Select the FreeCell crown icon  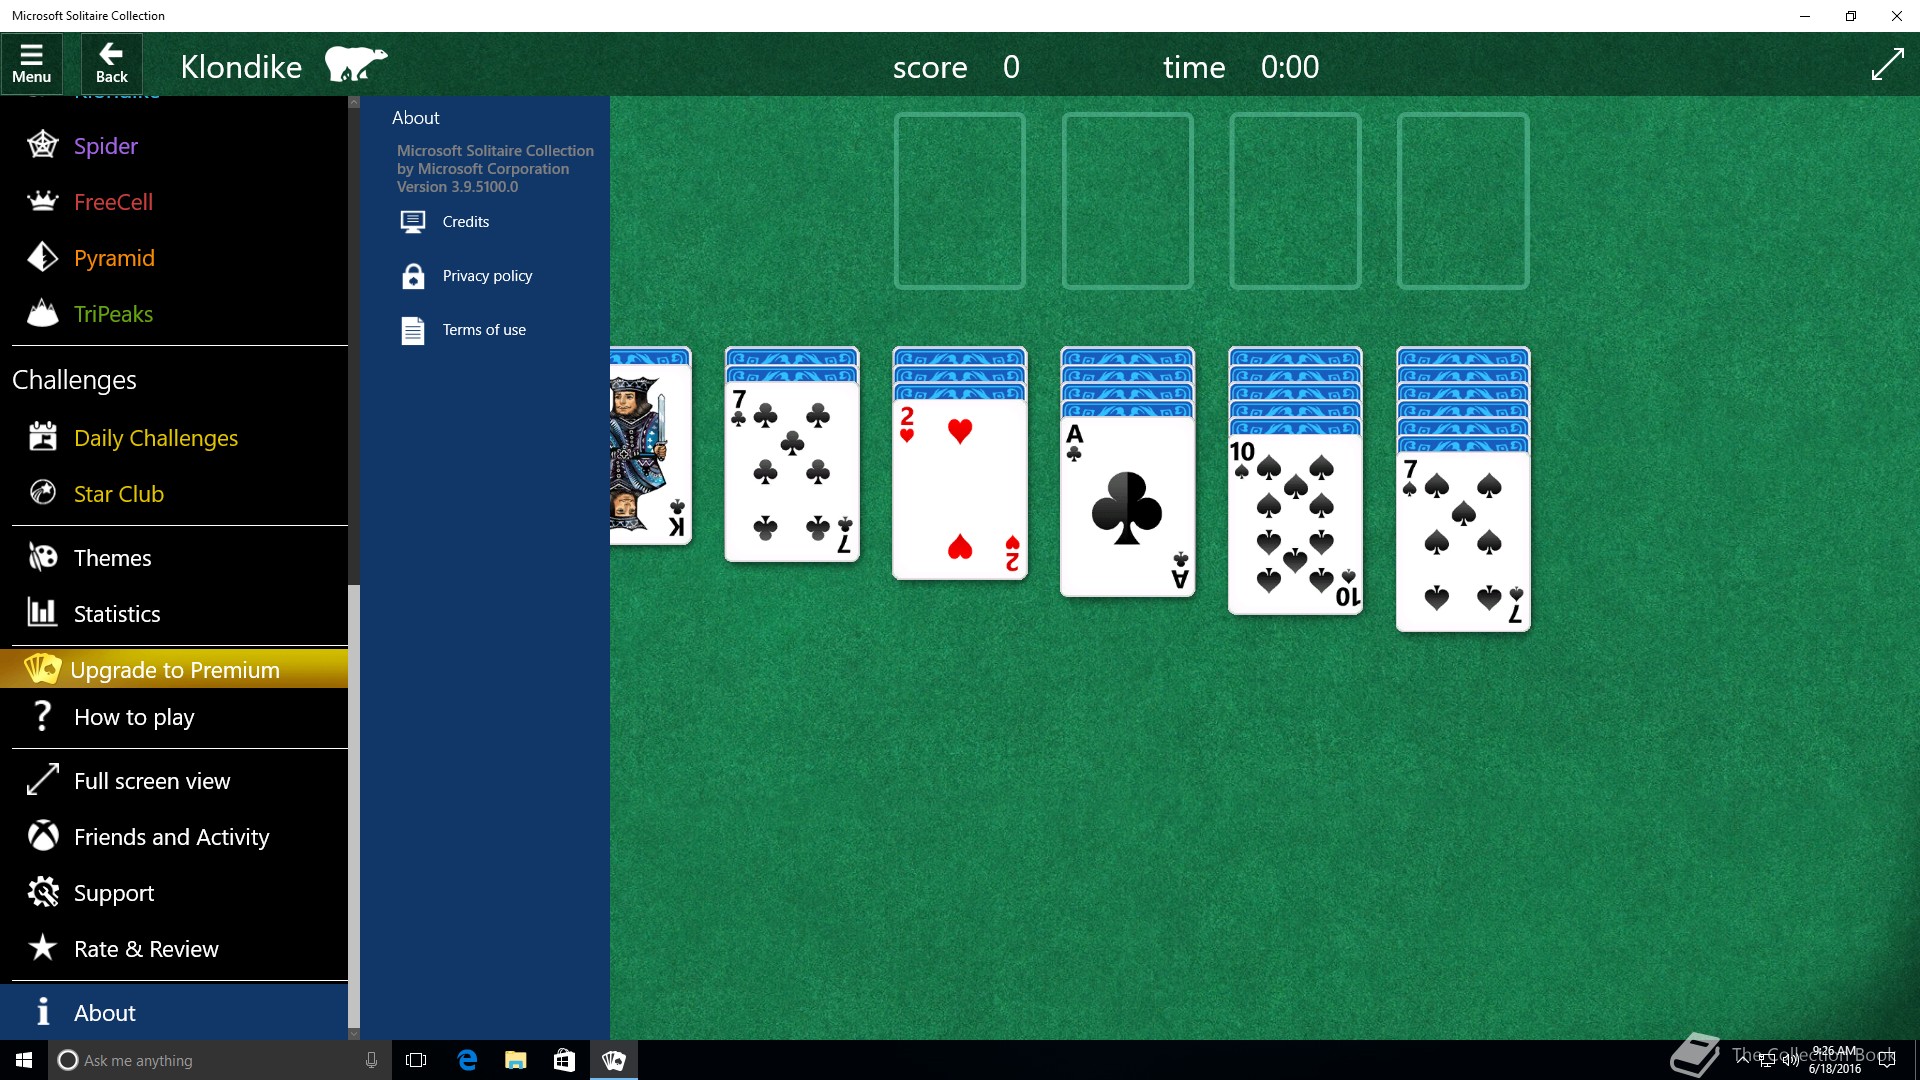click(x=42, y=201)
